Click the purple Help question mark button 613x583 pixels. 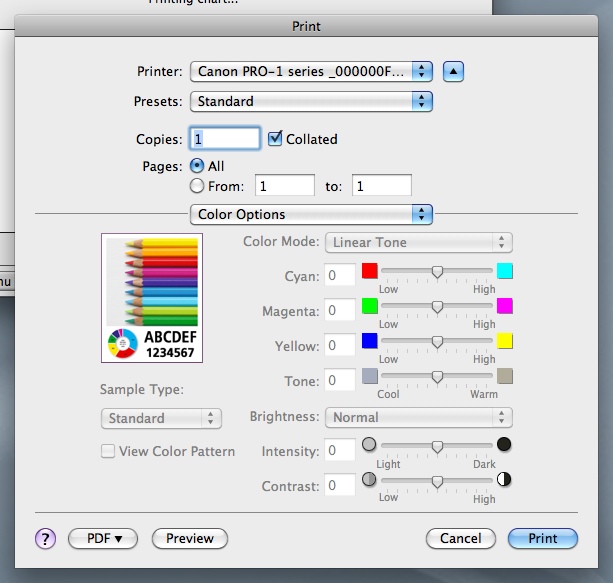(x=46, y=538)
